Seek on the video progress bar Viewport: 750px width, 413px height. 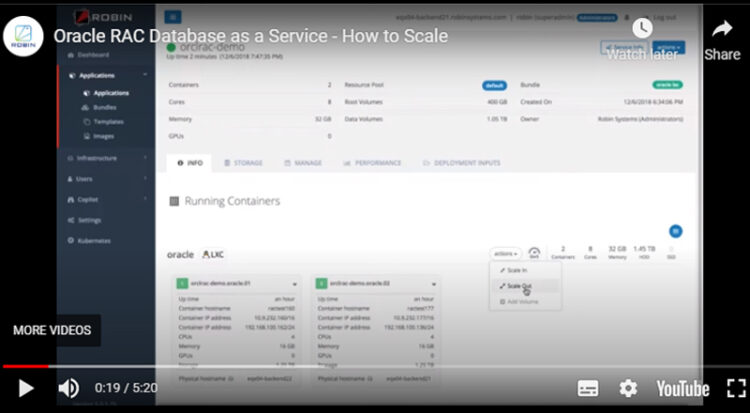click(375, 367)
